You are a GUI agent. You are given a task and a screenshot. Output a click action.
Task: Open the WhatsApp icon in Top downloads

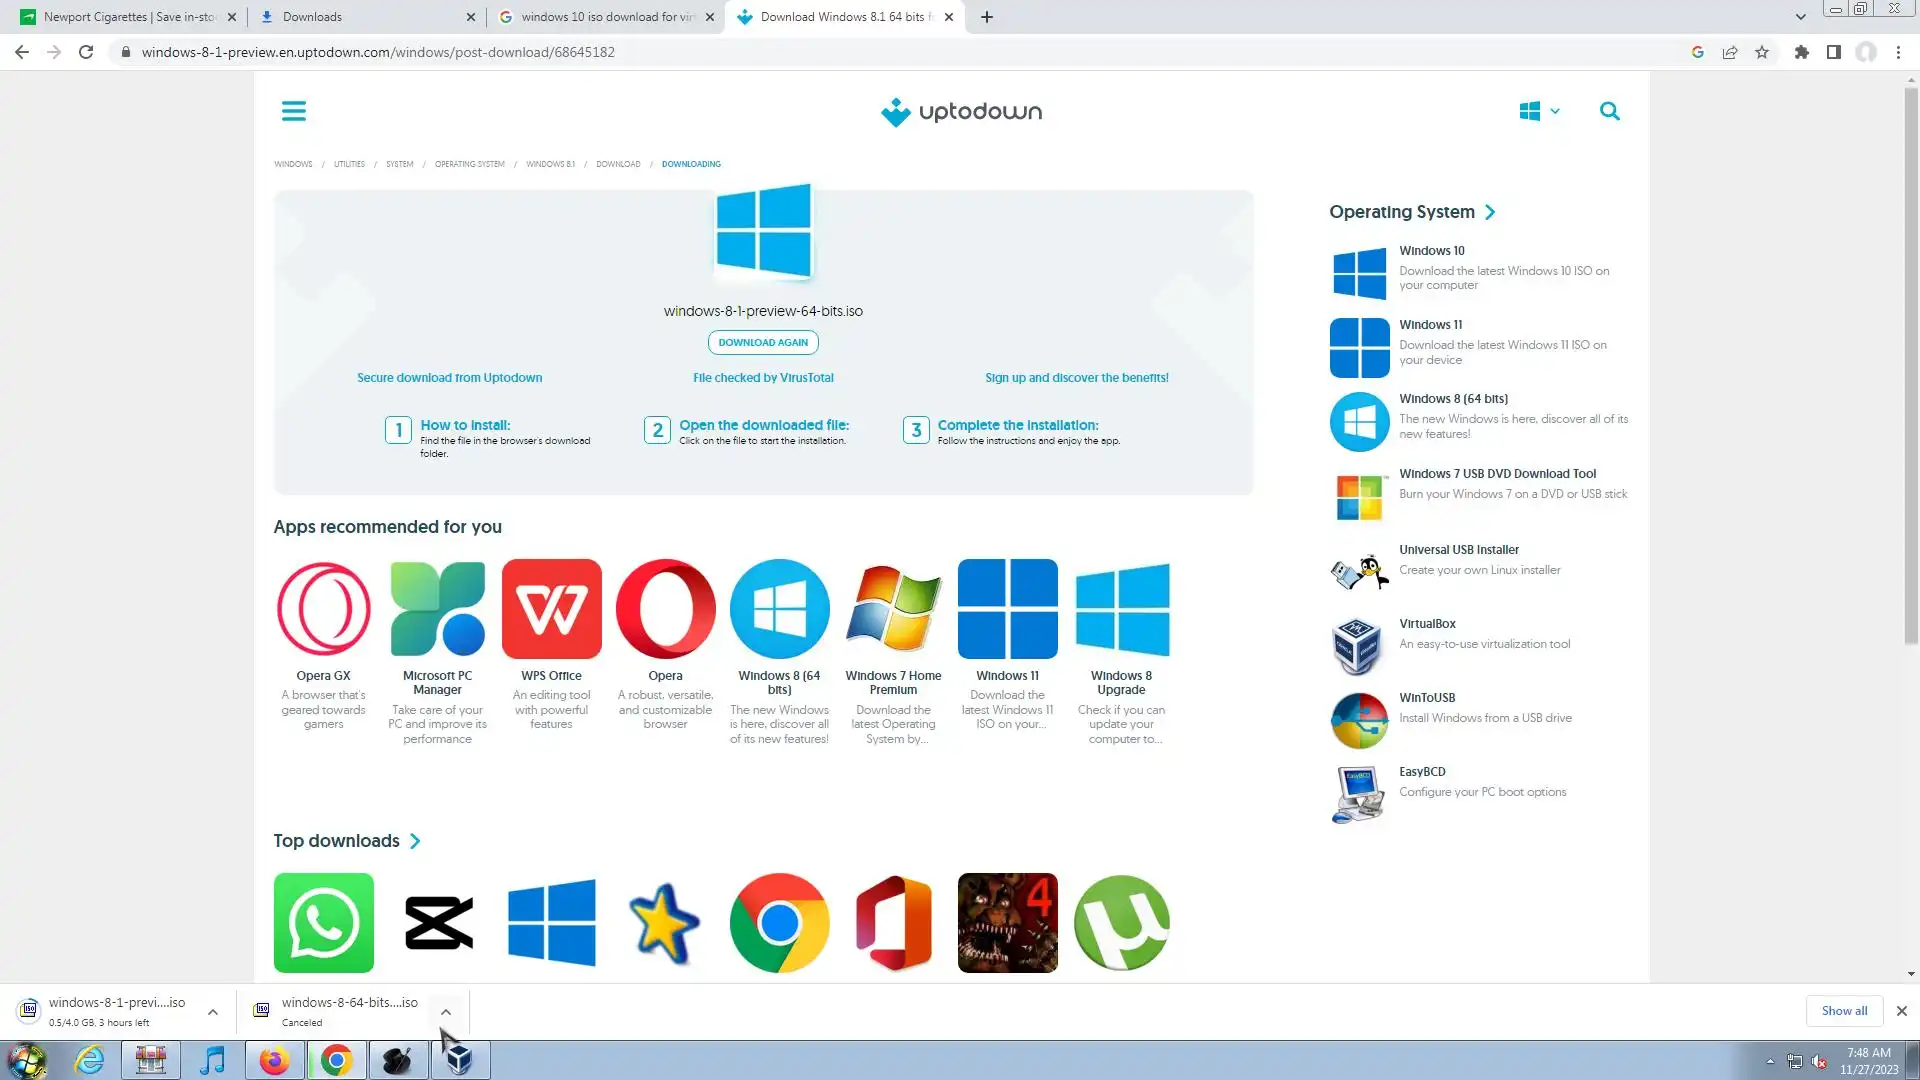click(x=323, y=922)
